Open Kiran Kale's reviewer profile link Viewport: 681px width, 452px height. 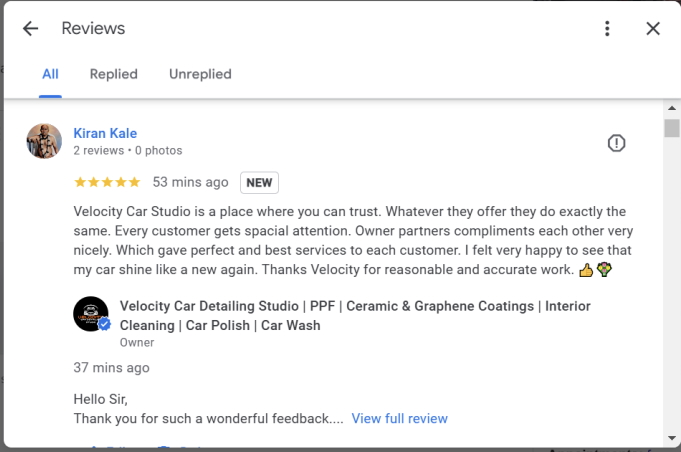[105, 133]
